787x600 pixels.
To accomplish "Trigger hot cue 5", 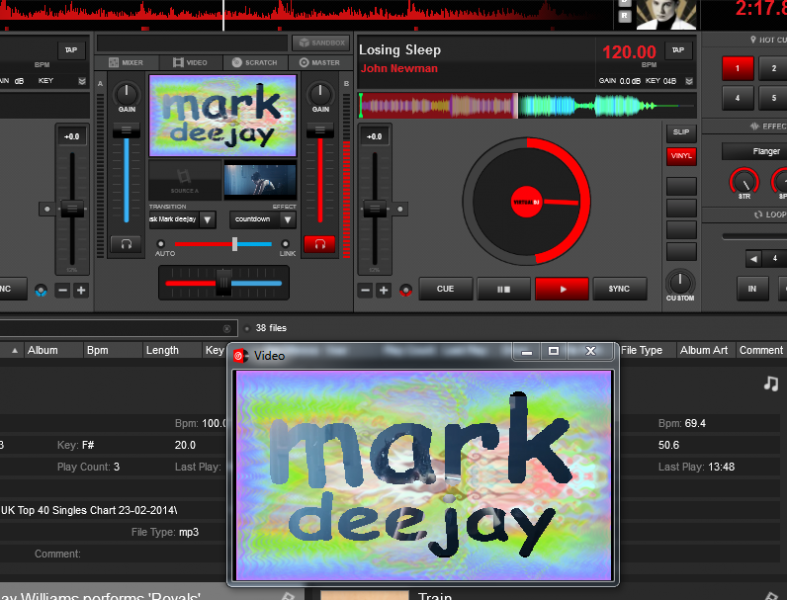I will [x=773, y=98].
